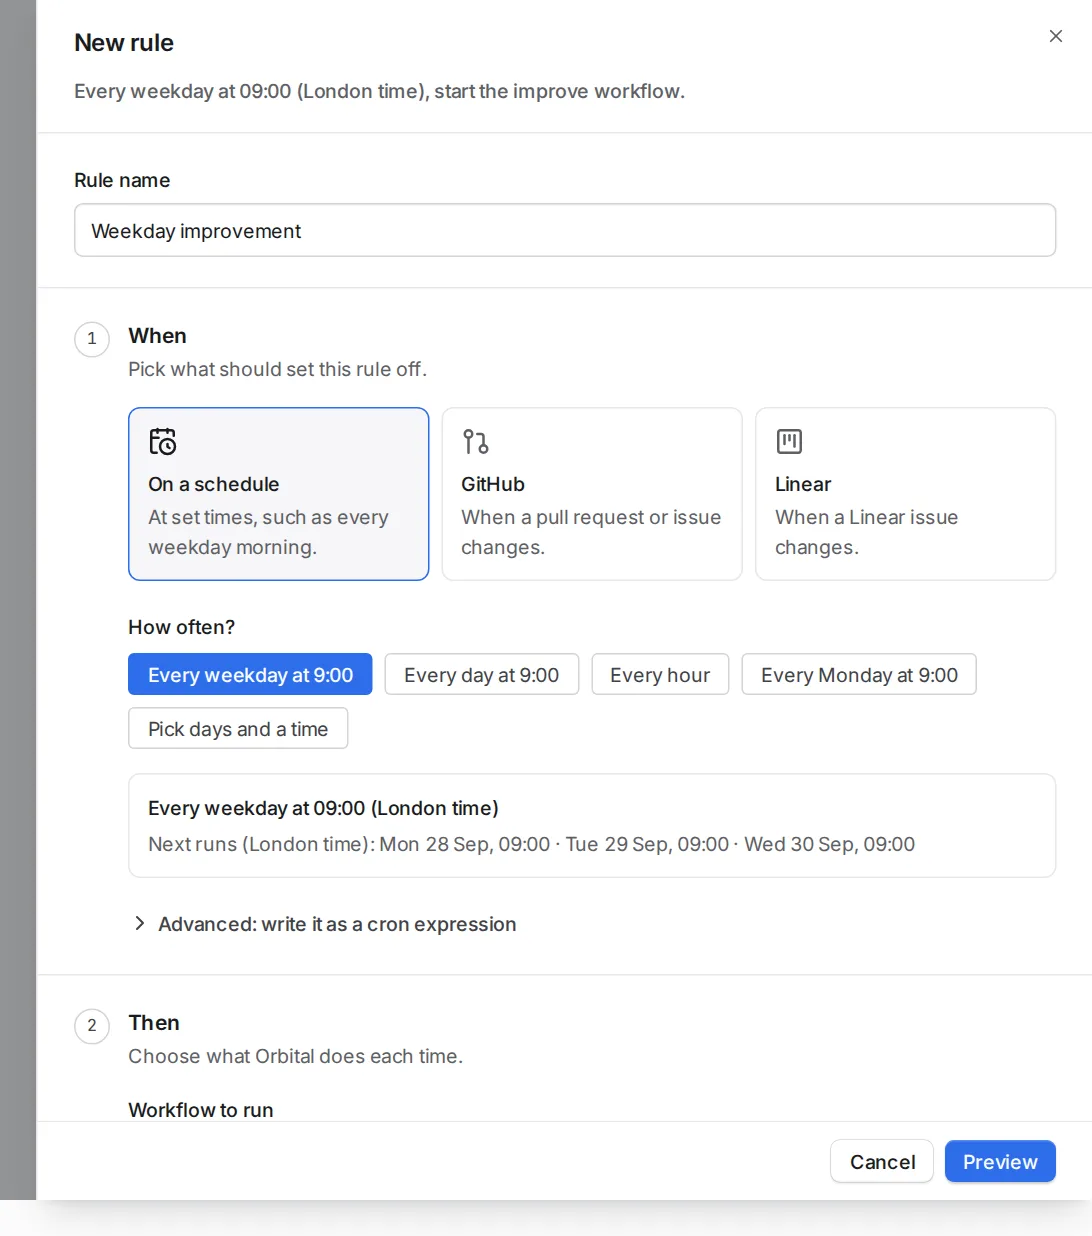The height and width of the screenshot is (1236, 1092).
Task: Click the Rule name text field
Action: [565, 230]
